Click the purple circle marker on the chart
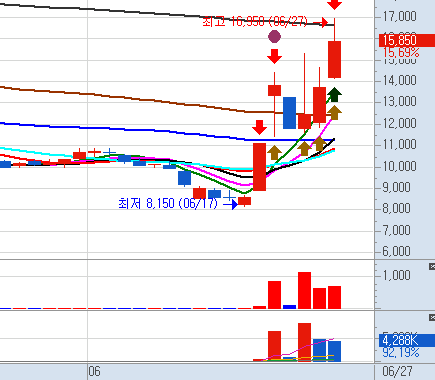The image size is (435, 380). pyautogui.click(x=274, y=37)
